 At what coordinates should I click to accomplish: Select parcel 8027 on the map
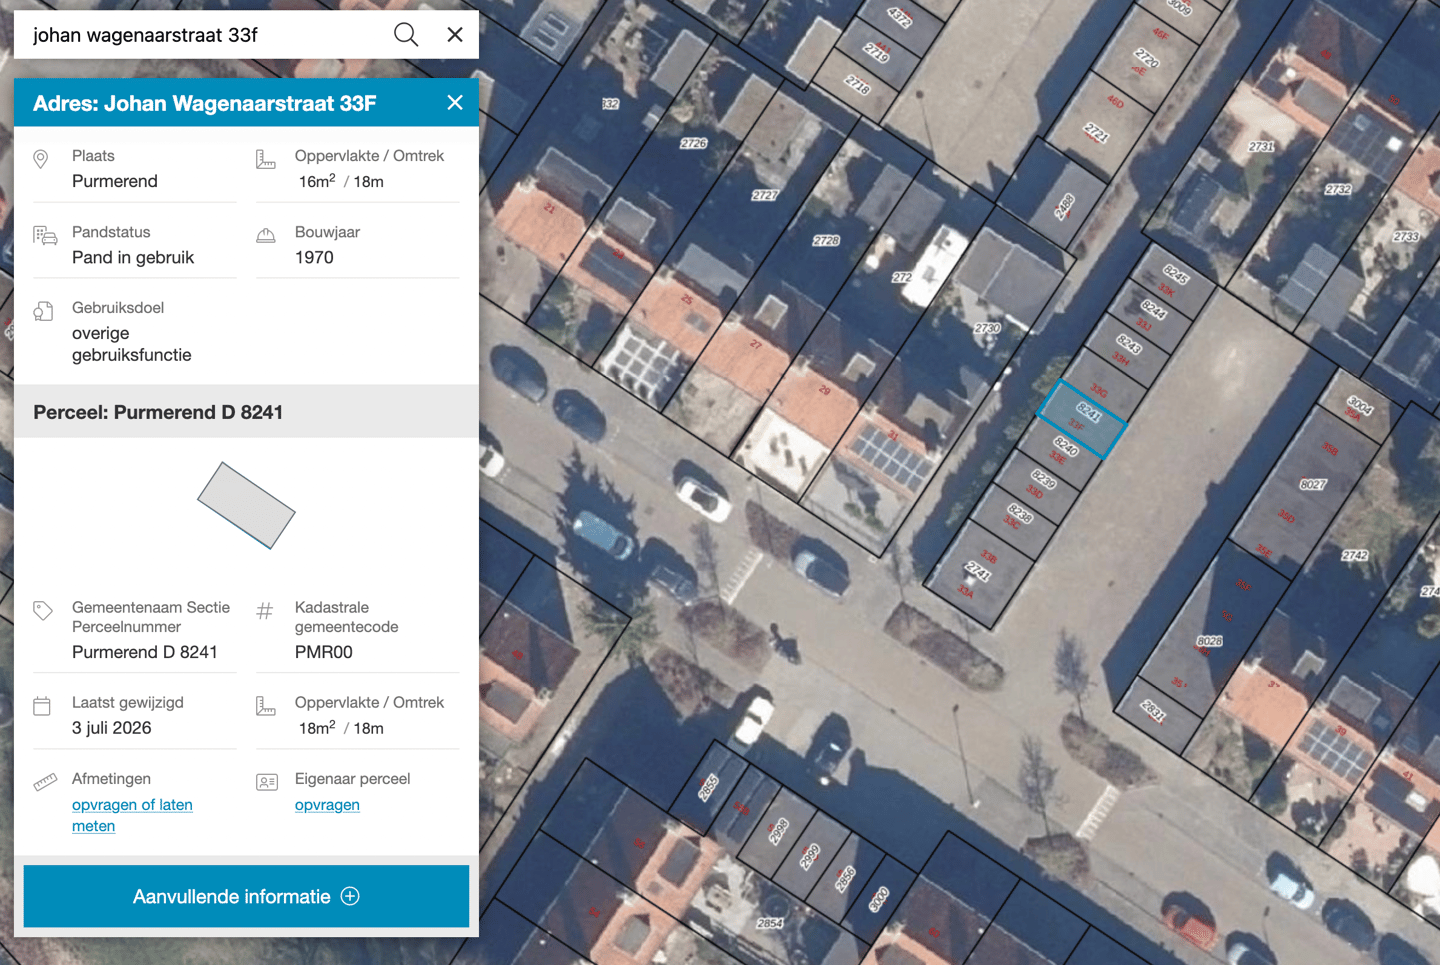[x=1312, y=485]
